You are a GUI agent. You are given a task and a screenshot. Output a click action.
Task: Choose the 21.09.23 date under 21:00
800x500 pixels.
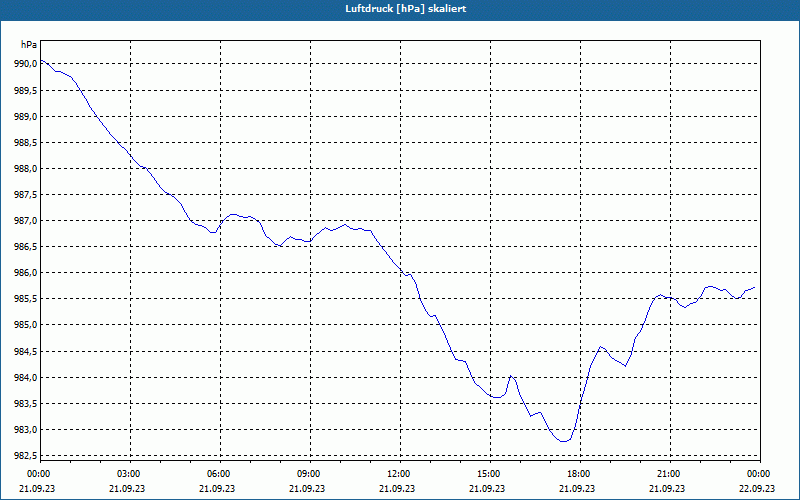pyautogui.click(x=667, y=488)
